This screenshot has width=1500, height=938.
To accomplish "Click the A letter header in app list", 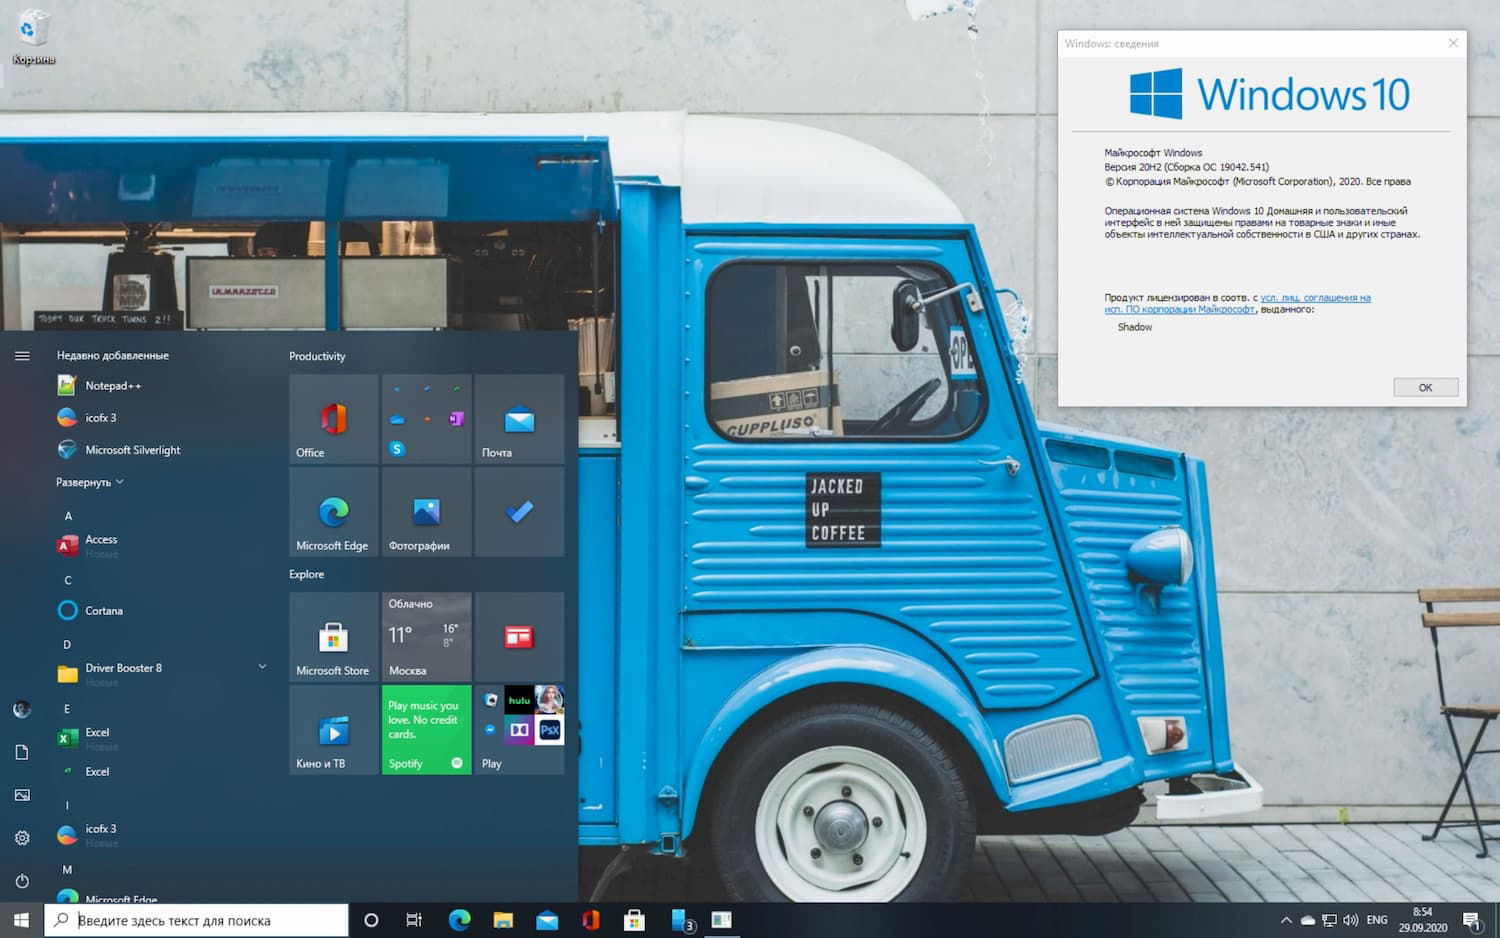I will pos(68,516).
